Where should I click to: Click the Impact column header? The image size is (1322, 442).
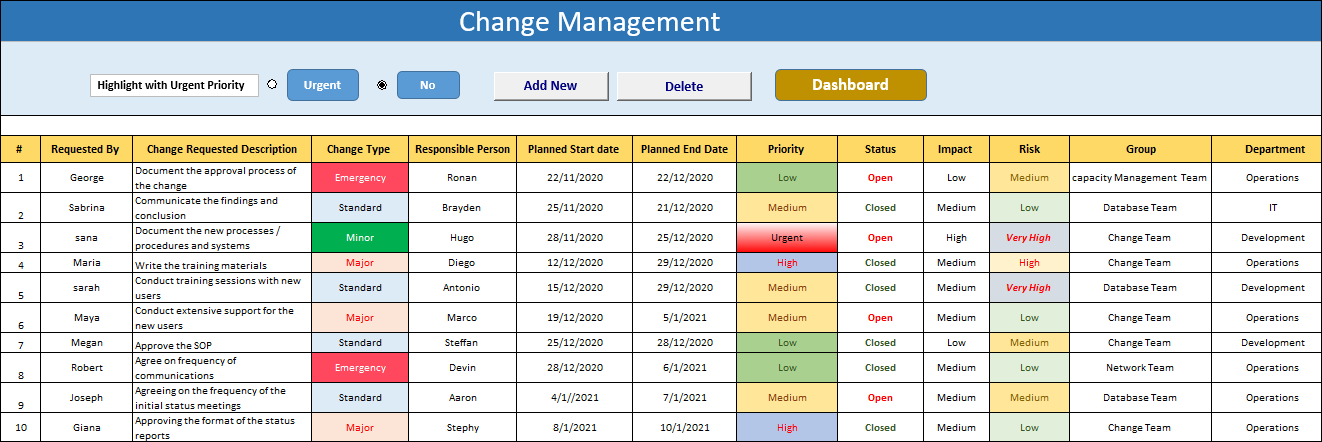[955, 149]
